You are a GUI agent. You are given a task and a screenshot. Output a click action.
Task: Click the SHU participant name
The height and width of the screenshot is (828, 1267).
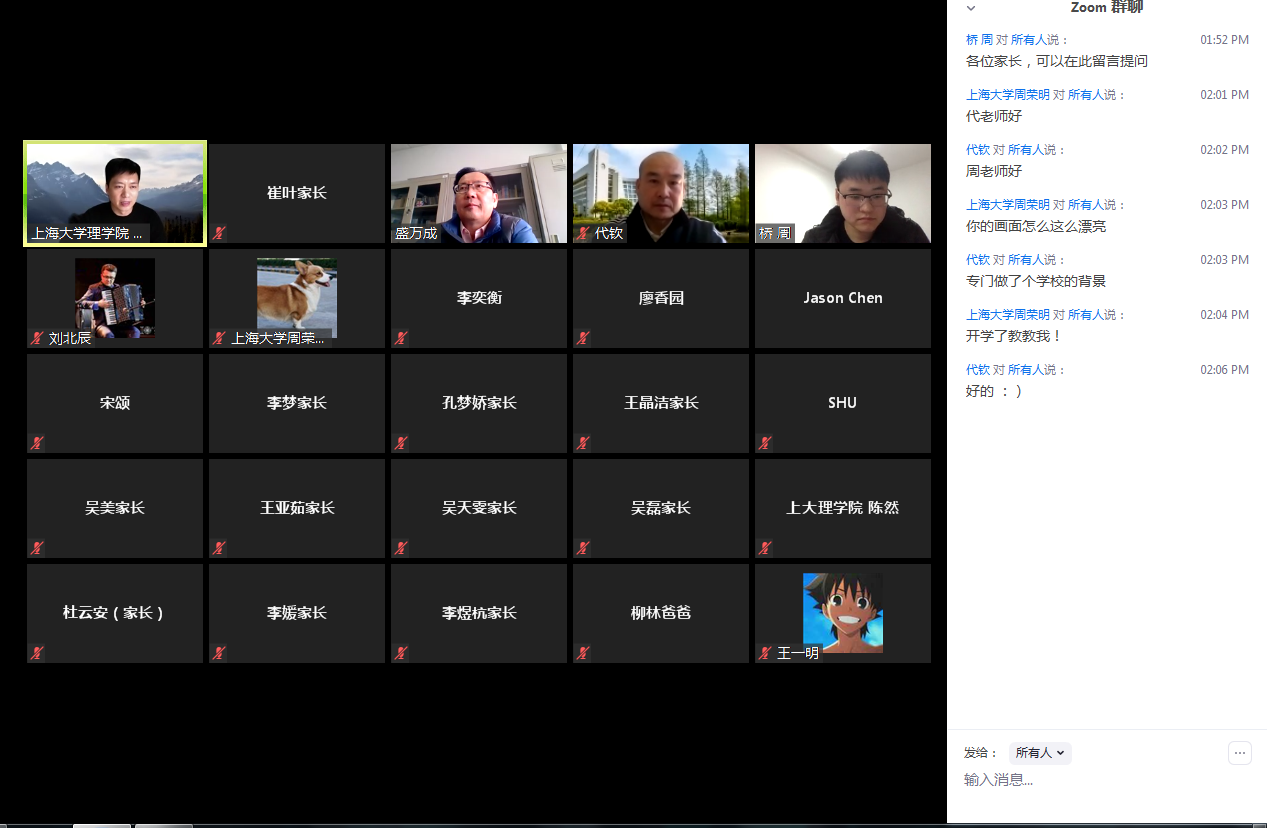[x=843, y=403]
